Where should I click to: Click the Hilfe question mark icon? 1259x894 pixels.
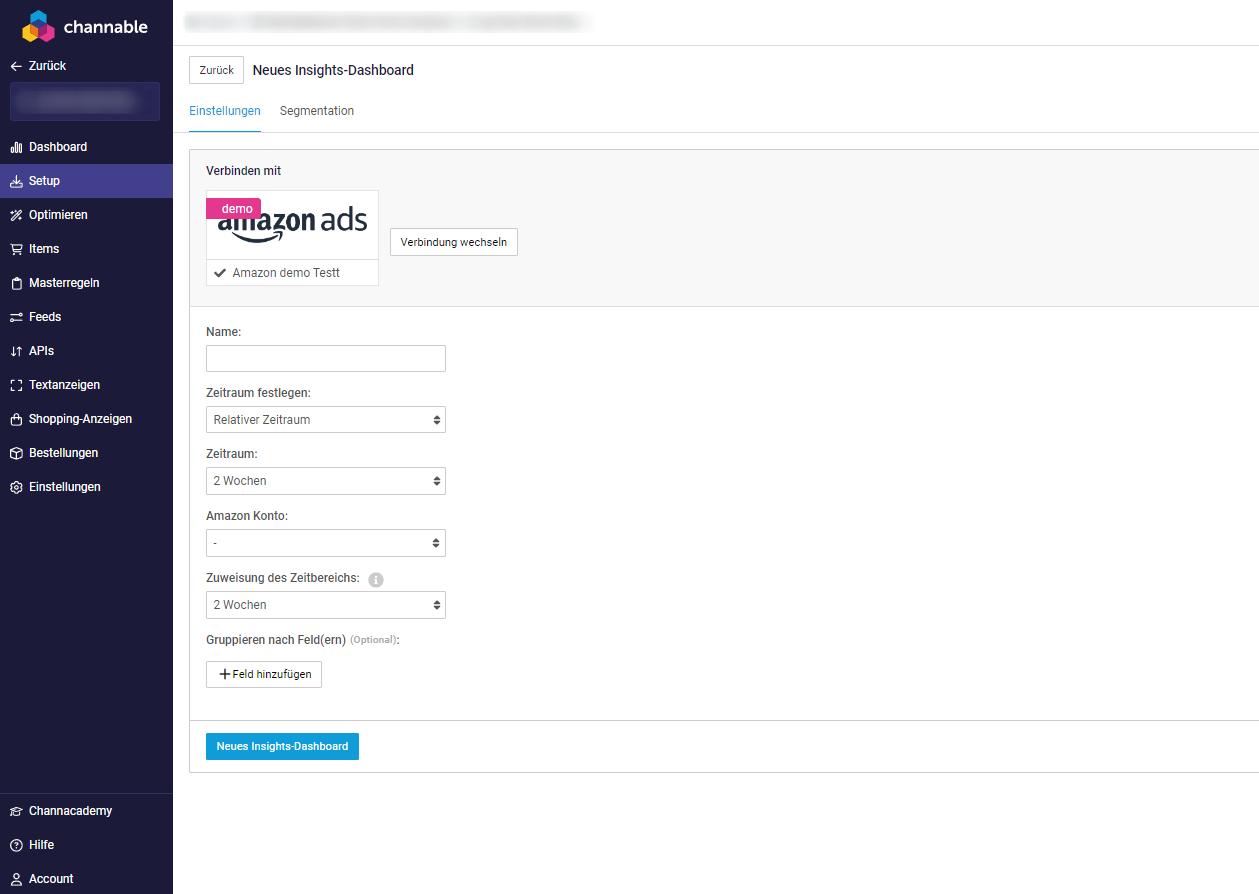tap(16, 845)
